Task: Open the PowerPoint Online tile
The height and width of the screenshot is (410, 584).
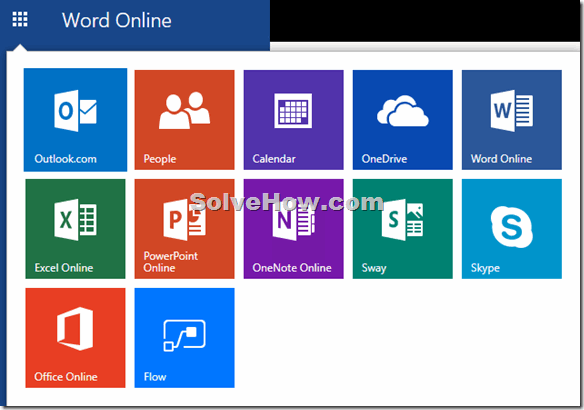Action: [184, 229]
